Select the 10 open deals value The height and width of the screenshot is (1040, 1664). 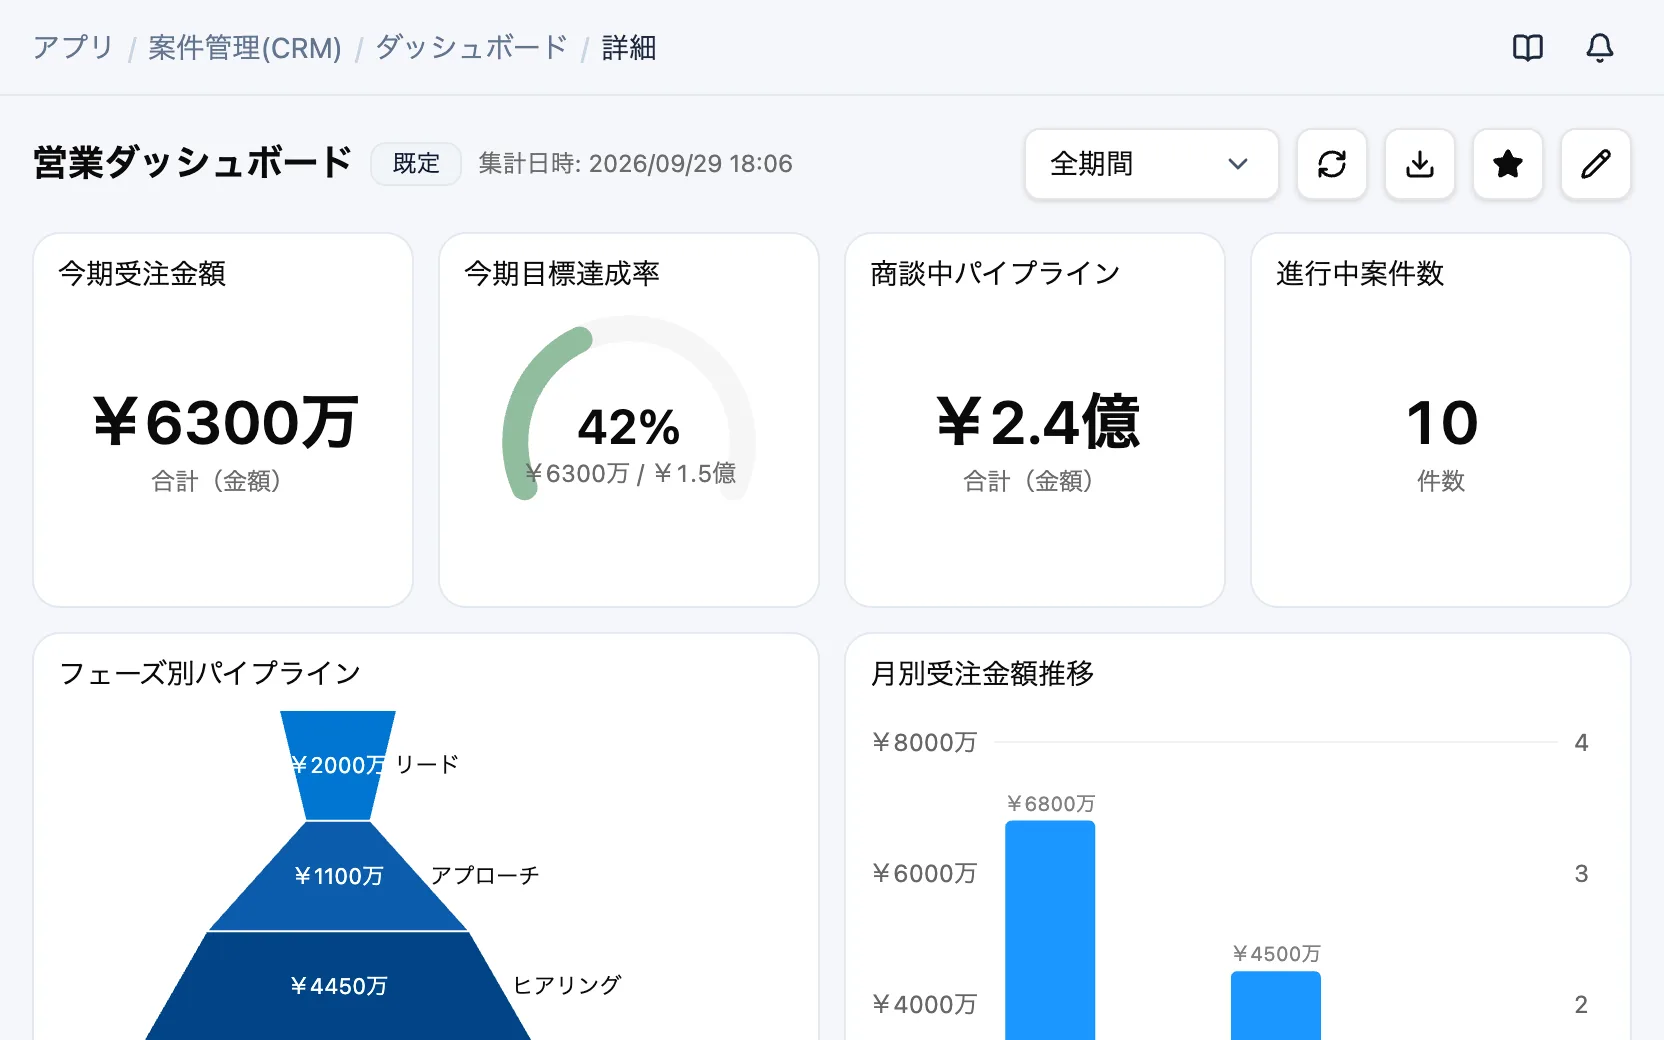point(1441,422)
